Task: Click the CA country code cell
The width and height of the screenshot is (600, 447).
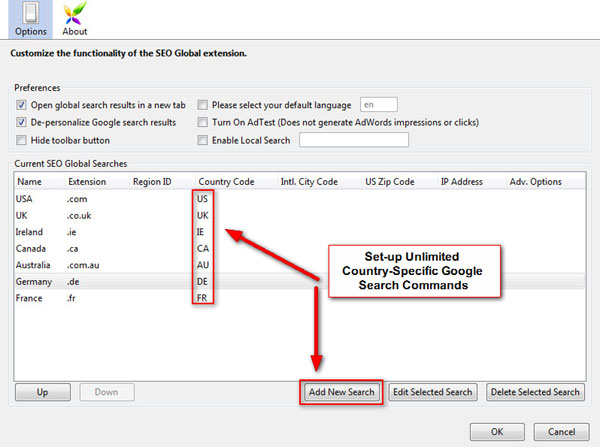Action: (203, 249)
